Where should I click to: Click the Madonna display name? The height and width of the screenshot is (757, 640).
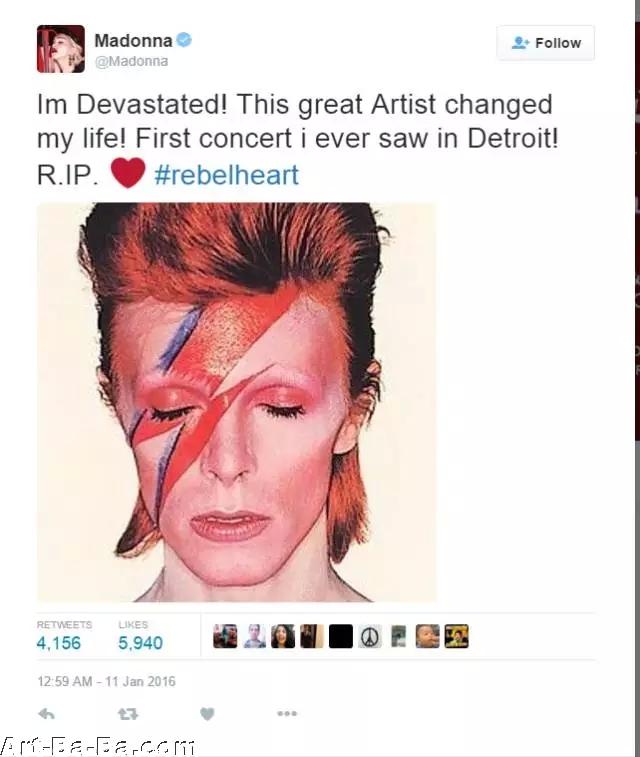tap(133, 41)
